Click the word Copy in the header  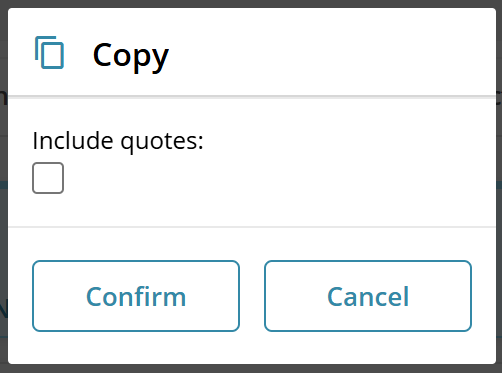131,56
